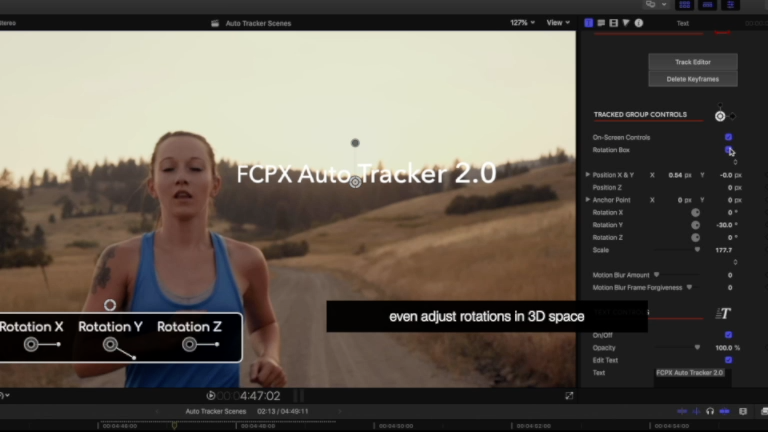Image resolution: width=768 pixels, height=432 pixels.
Task: Toggle the audio skimming icon
Action: tap(696, 411)
